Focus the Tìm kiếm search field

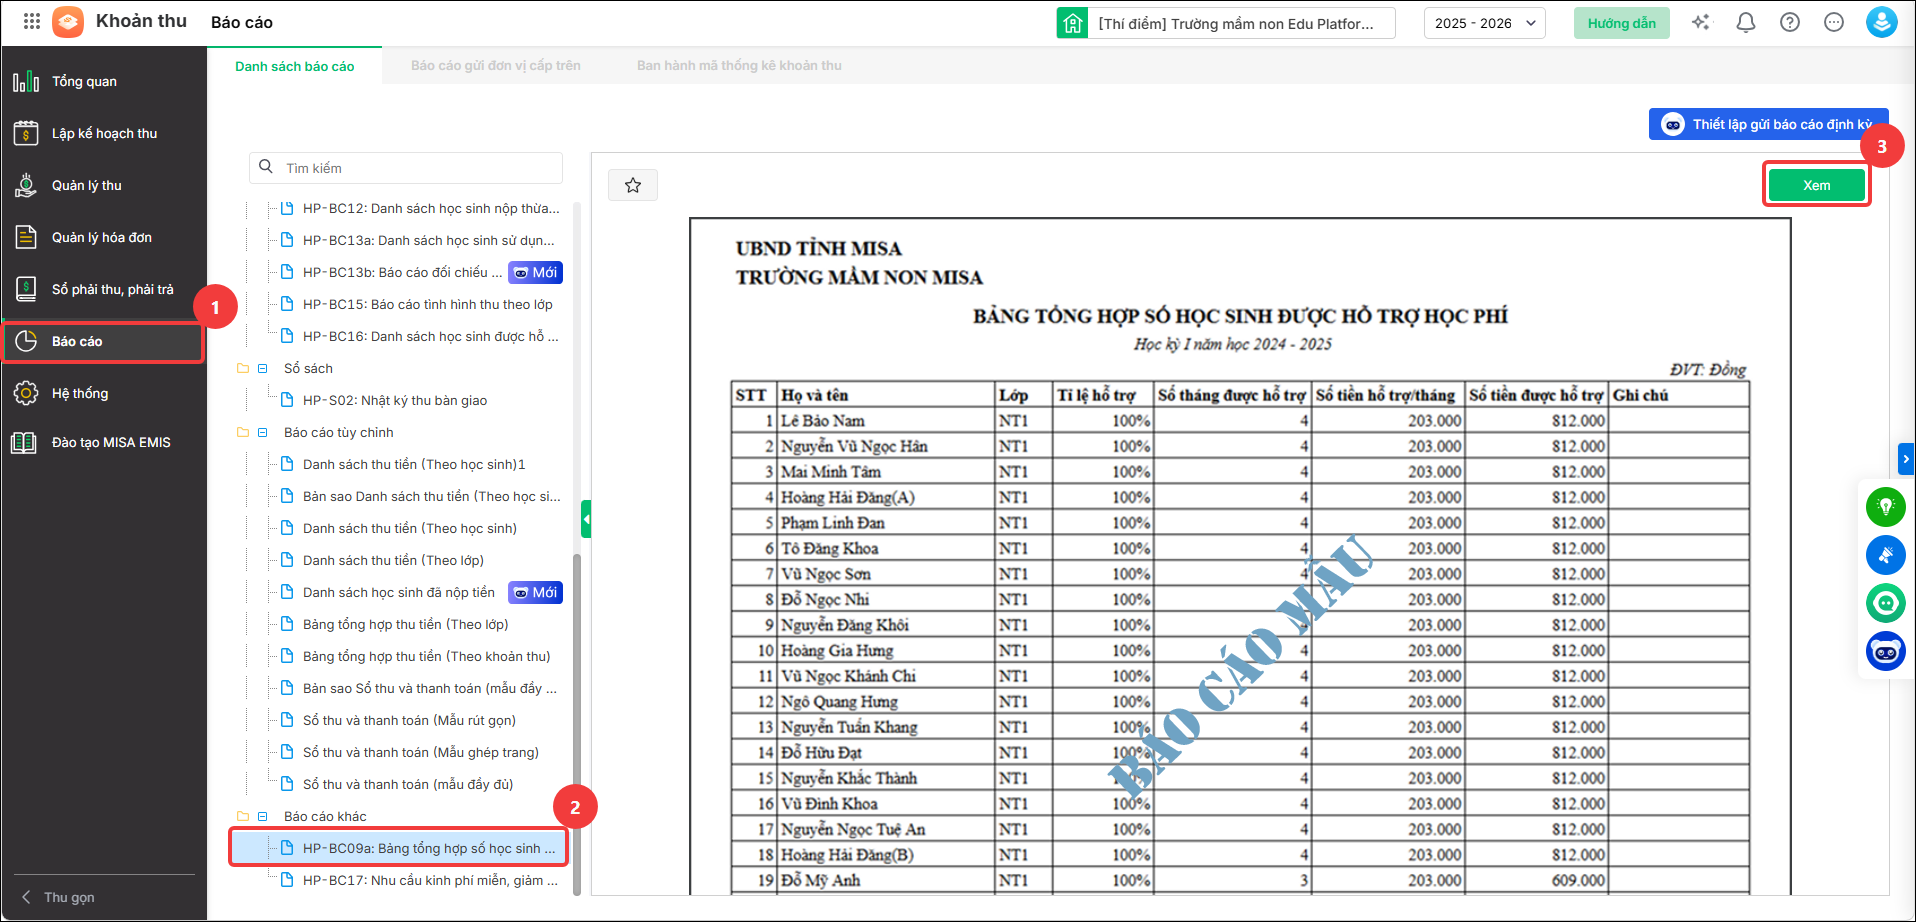(x=406, y=168)
